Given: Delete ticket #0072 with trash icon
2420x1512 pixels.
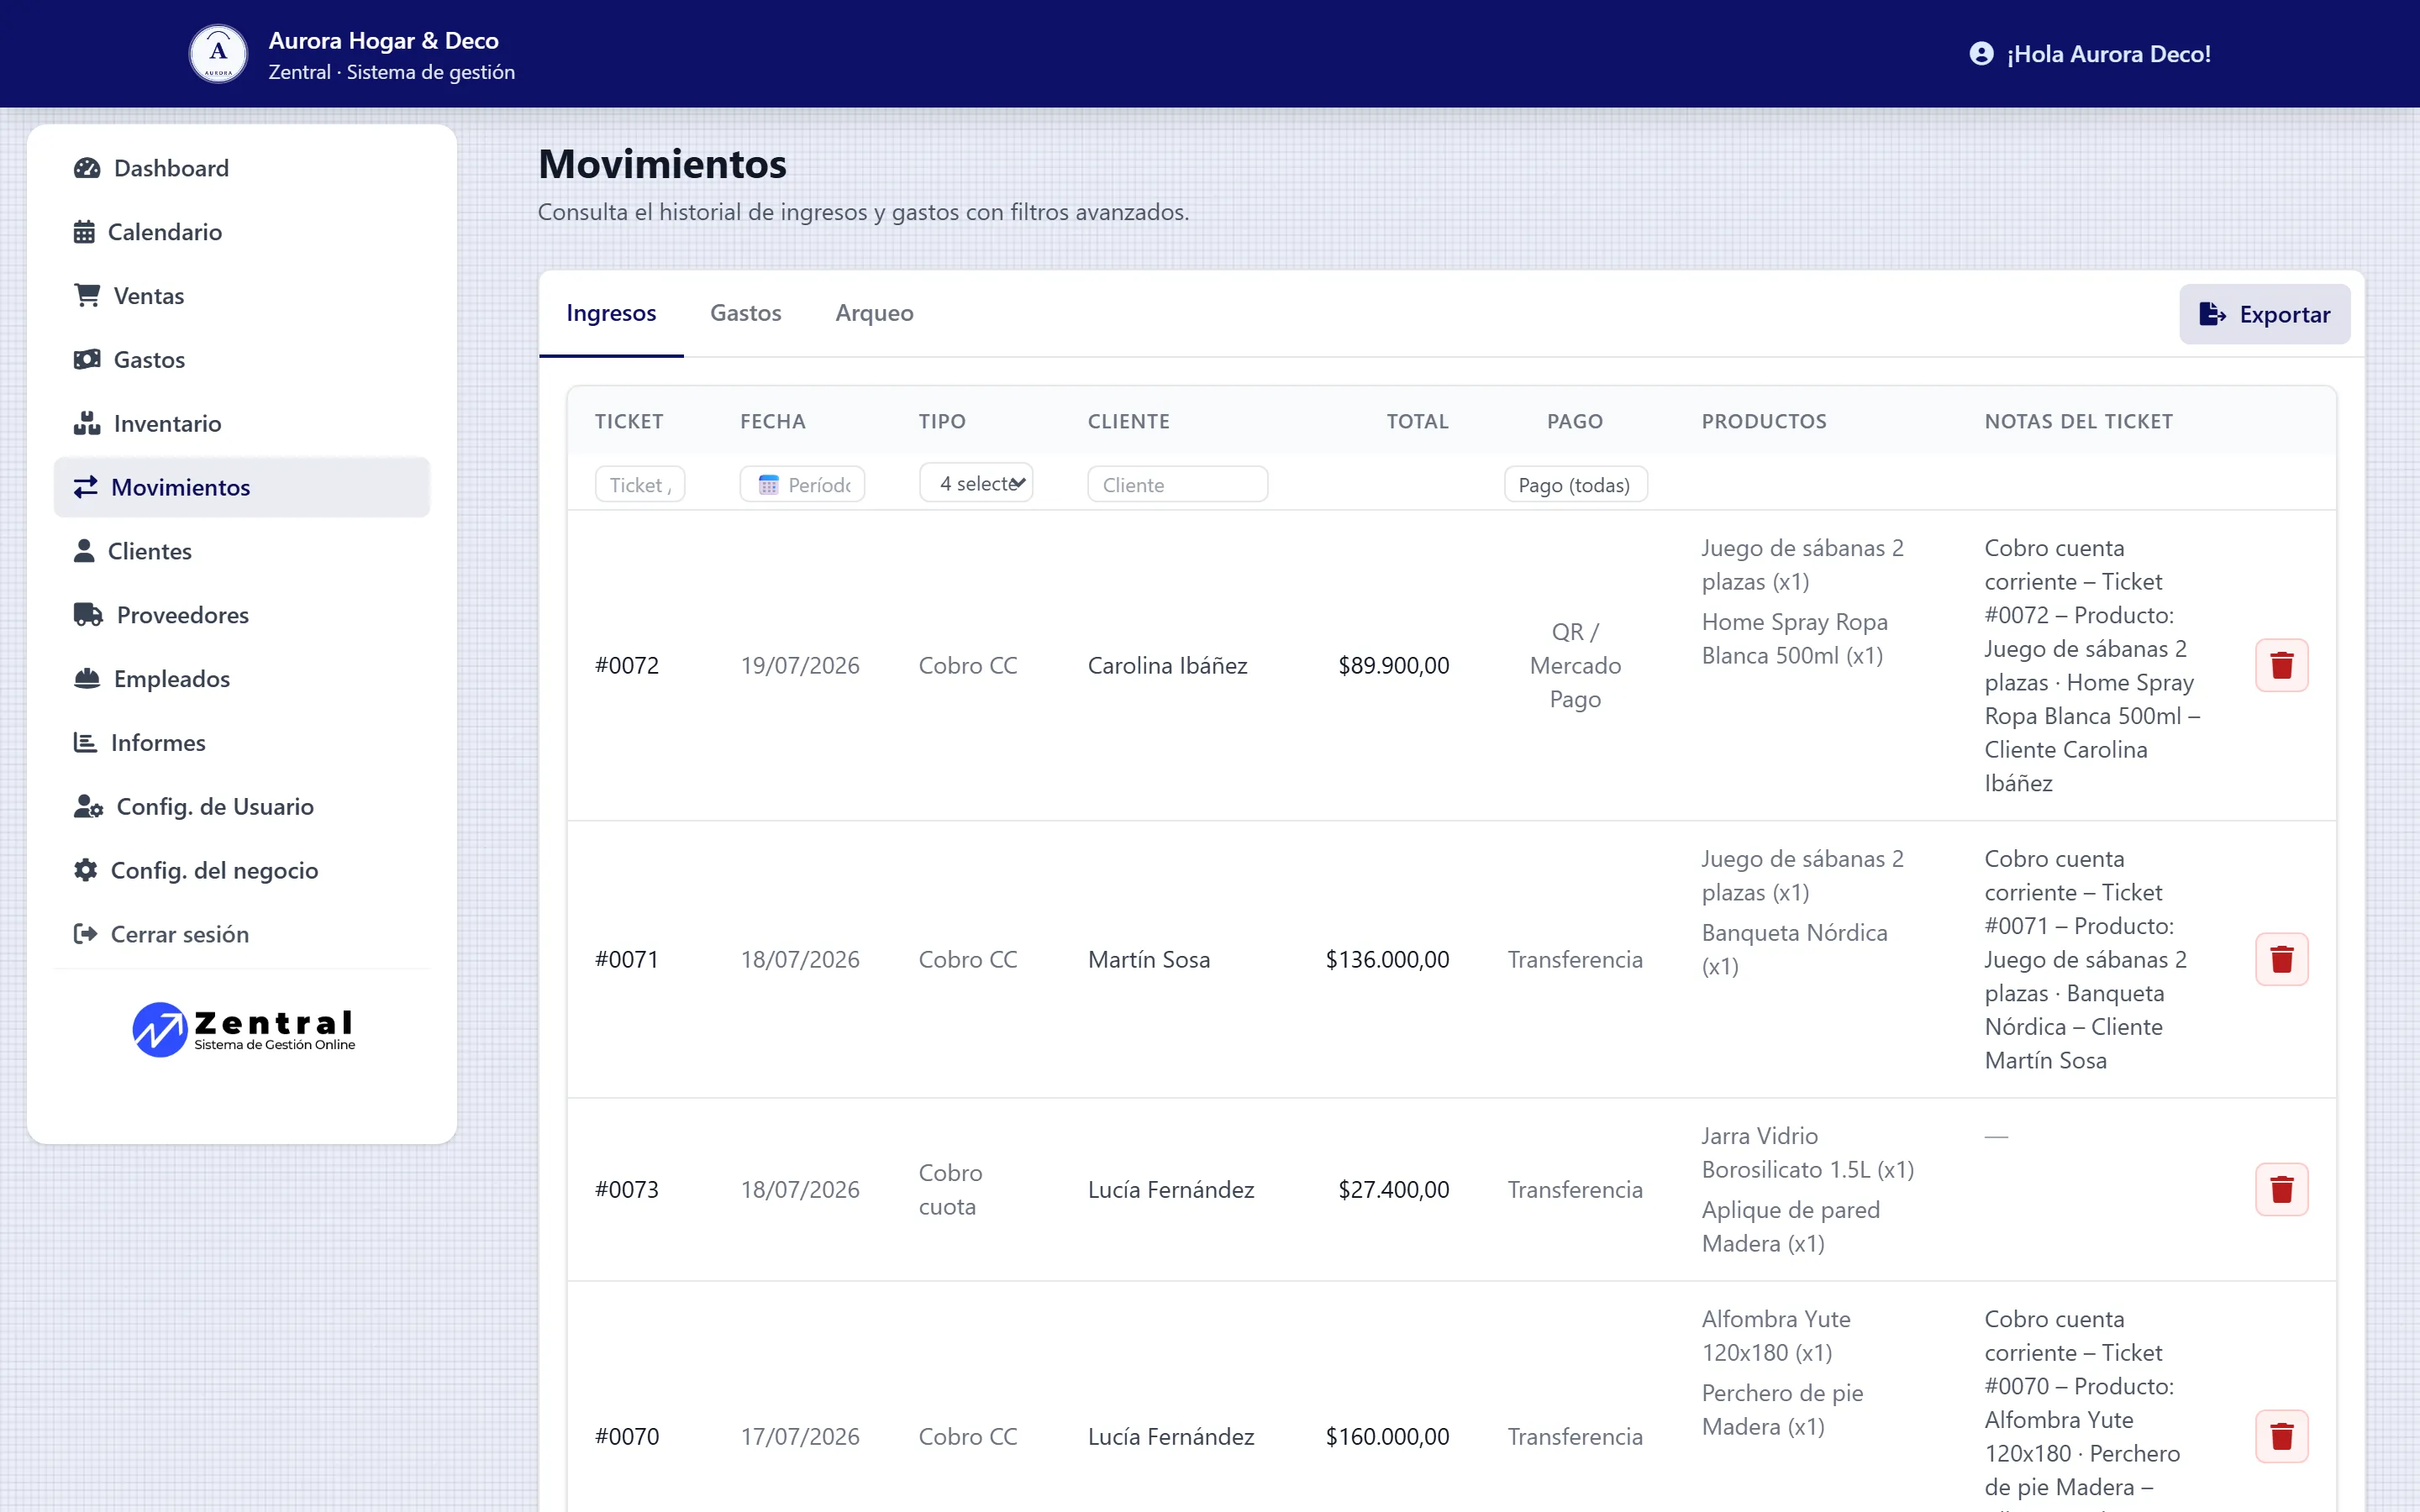Looking at the screenshot, I should pyautogui.click(x=2281, y=665).
